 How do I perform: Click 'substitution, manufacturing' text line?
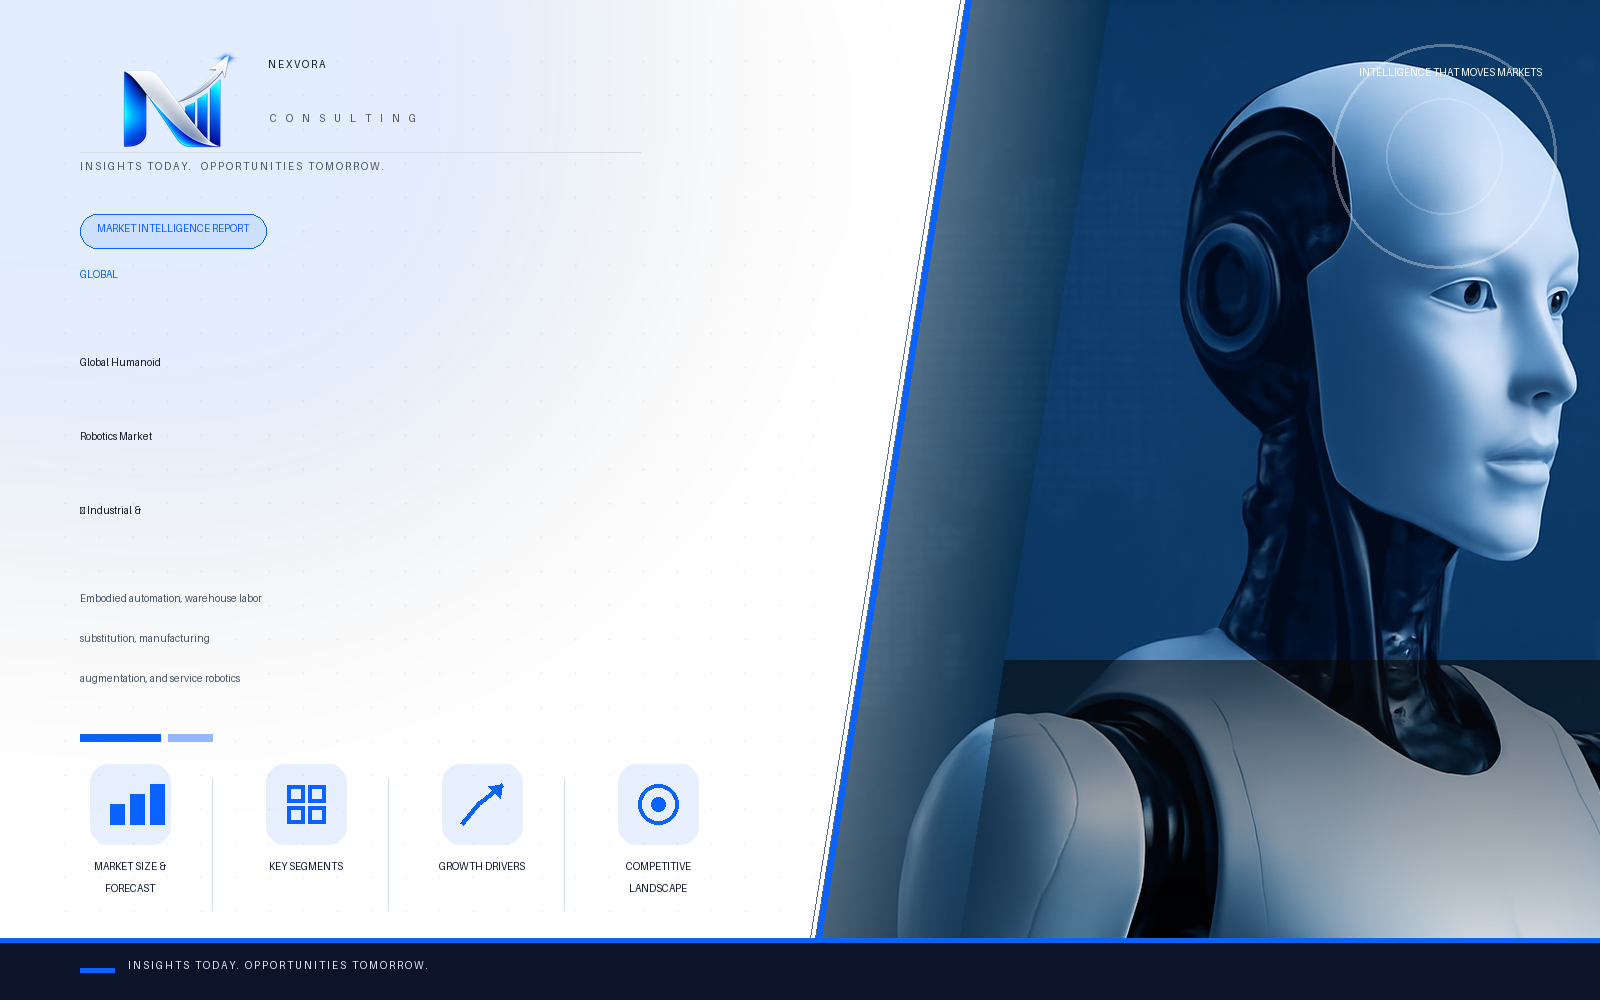tap(145, 638)
